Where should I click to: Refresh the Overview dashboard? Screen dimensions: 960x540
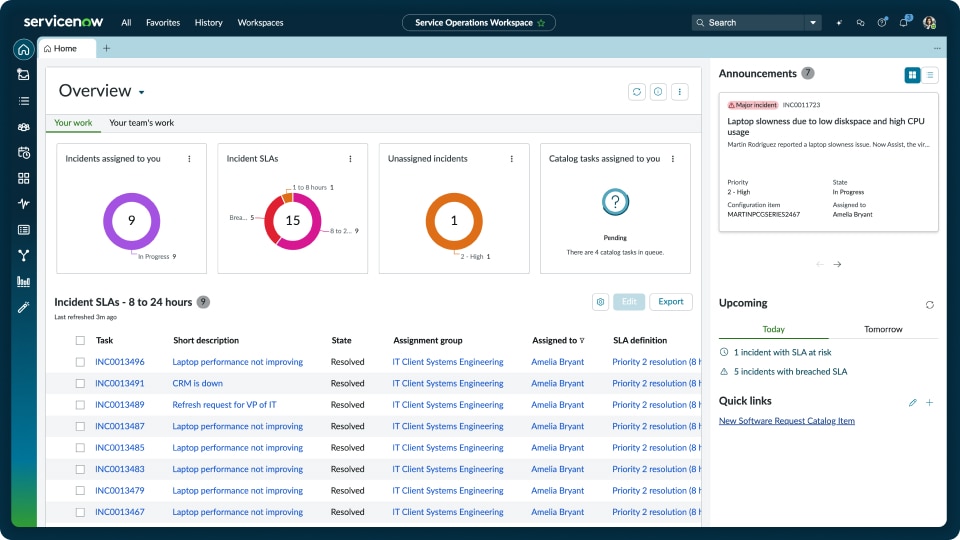tap(636, 91)
